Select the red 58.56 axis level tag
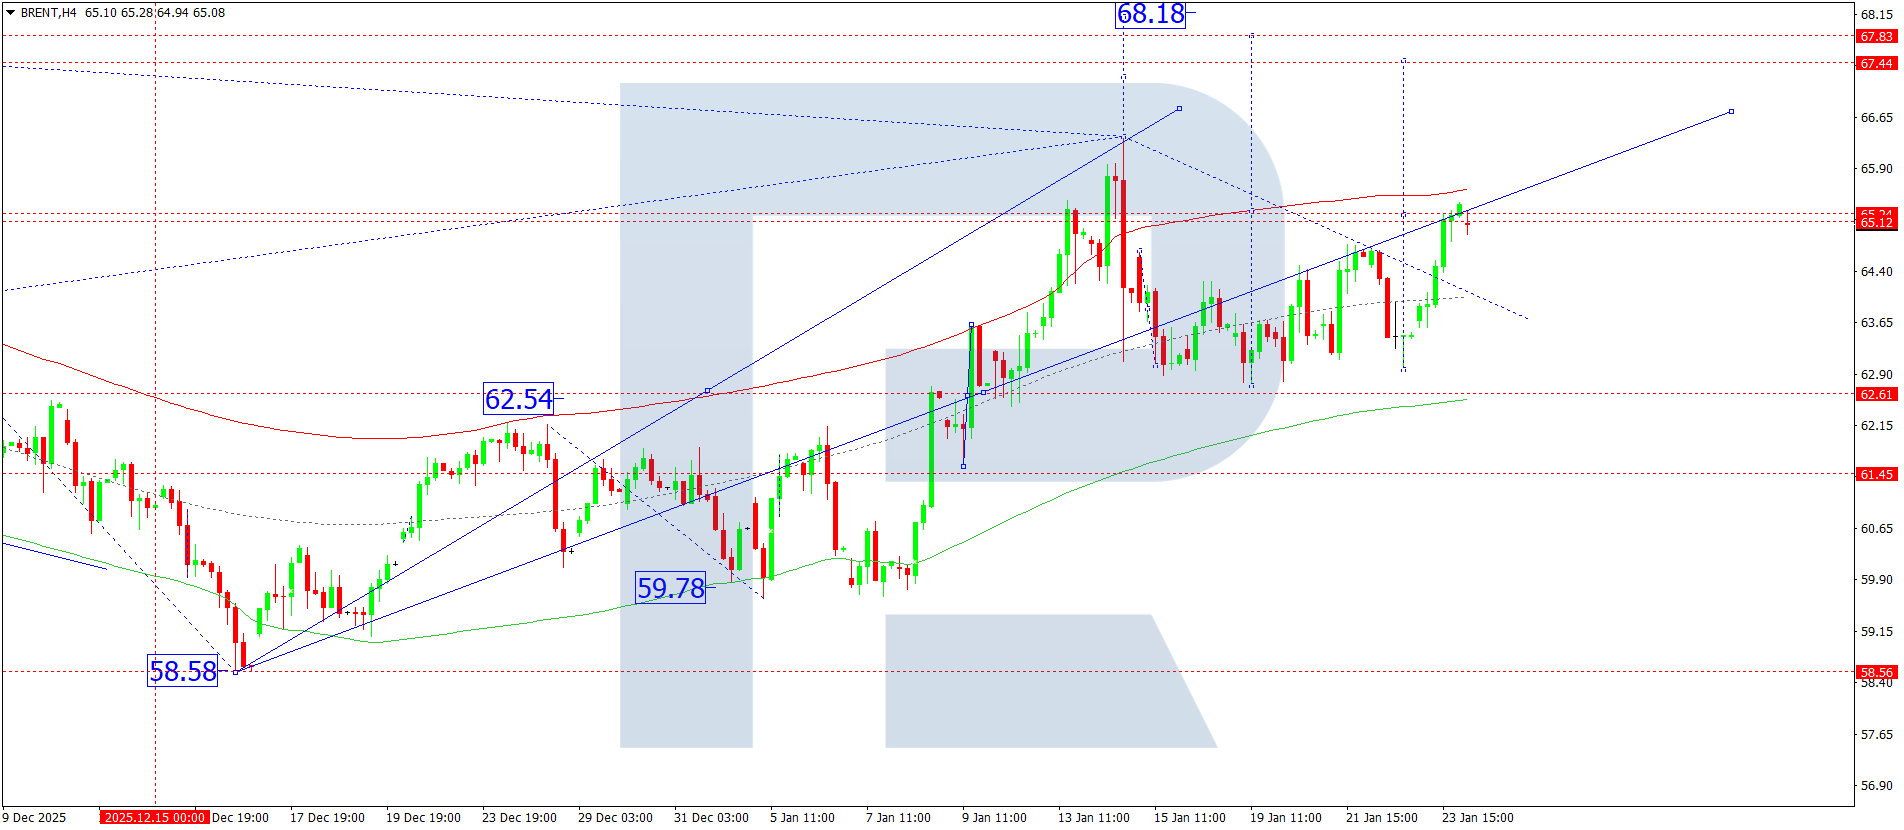Viewport: 1904px width, 830px height. (x=1876, y=672)
